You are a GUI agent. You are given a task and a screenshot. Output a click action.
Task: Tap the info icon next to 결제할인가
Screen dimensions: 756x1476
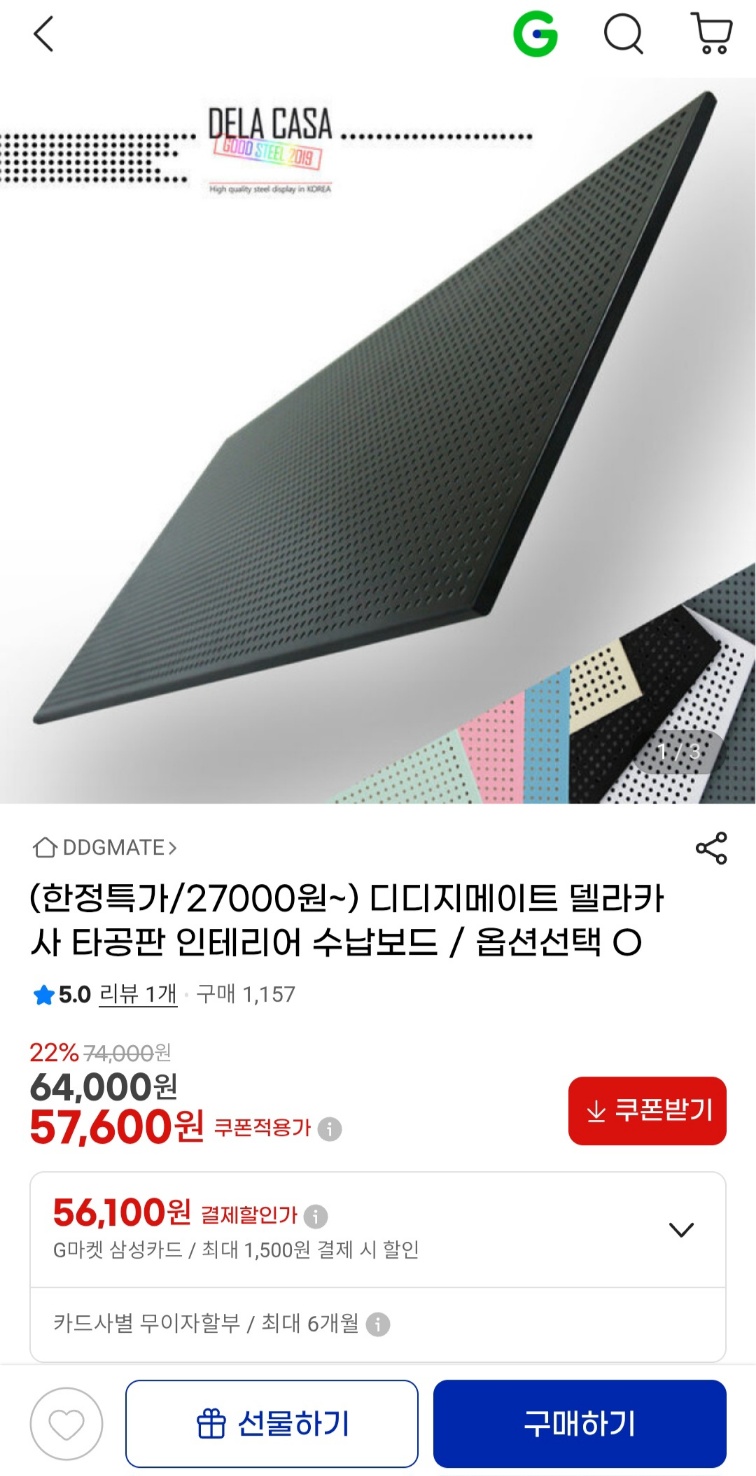point(315,1216)
